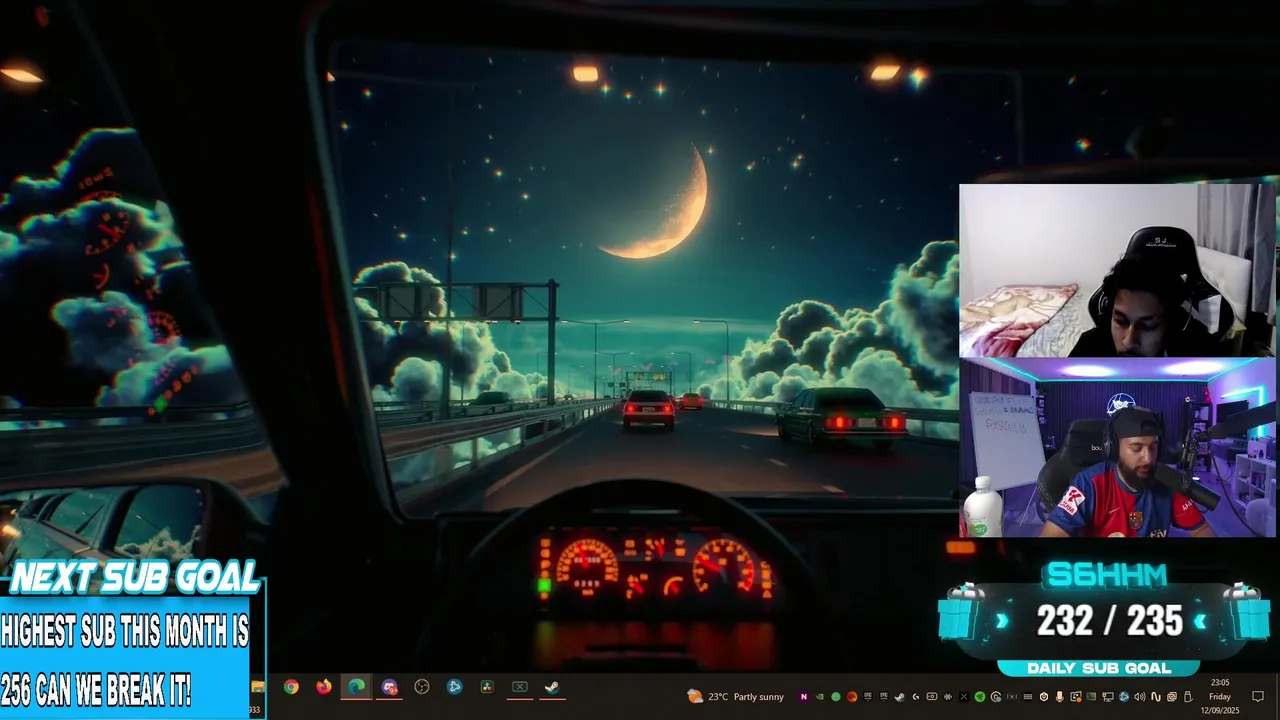Switch to Steam in the taskbar
This screenshot has height=720, width=1280.
tap(552, 687)
